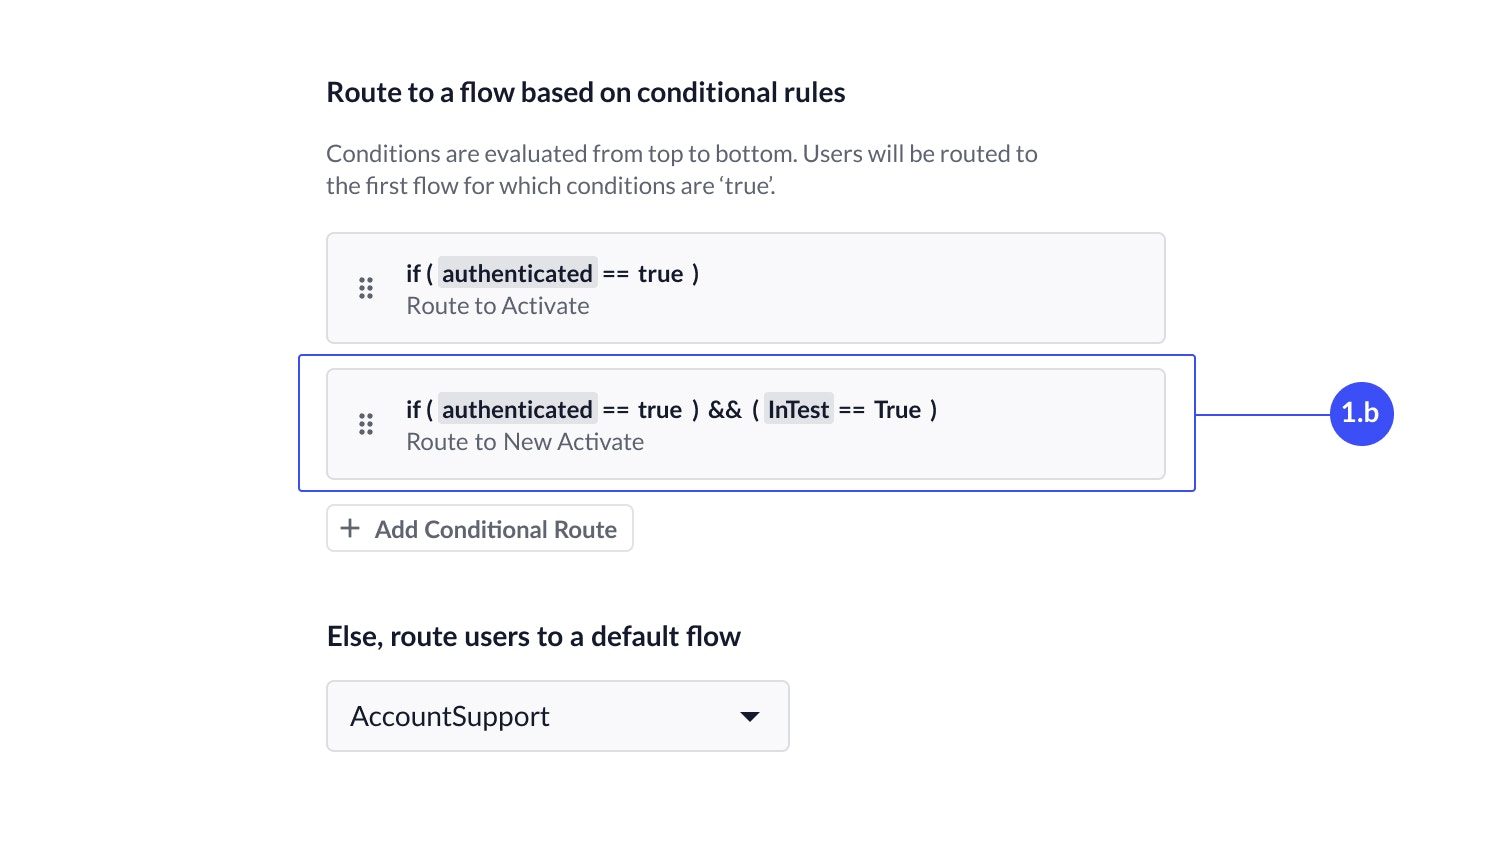Screen dimensions: 1490x866
Task: Click the 'if' keyword in first rule
Action: tap(413, 274)
